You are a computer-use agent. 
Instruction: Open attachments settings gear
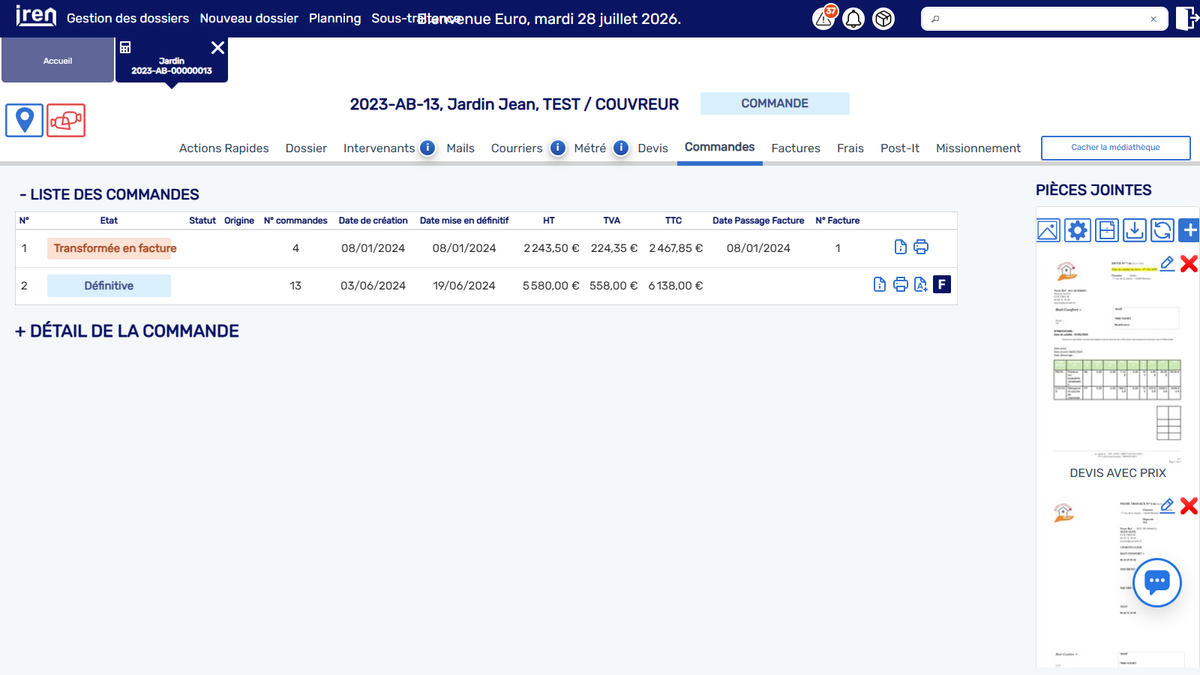(1077, 230)
